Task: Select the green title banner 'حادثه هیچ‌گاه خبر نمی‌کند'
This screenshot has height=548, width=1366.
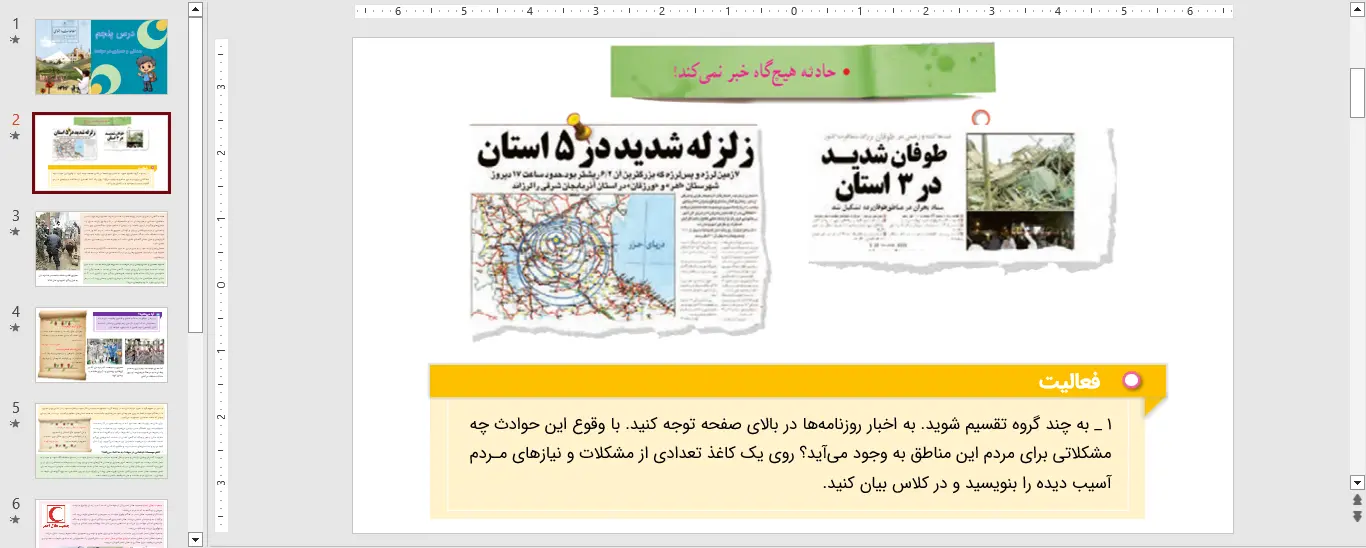Action: [803, 72]
